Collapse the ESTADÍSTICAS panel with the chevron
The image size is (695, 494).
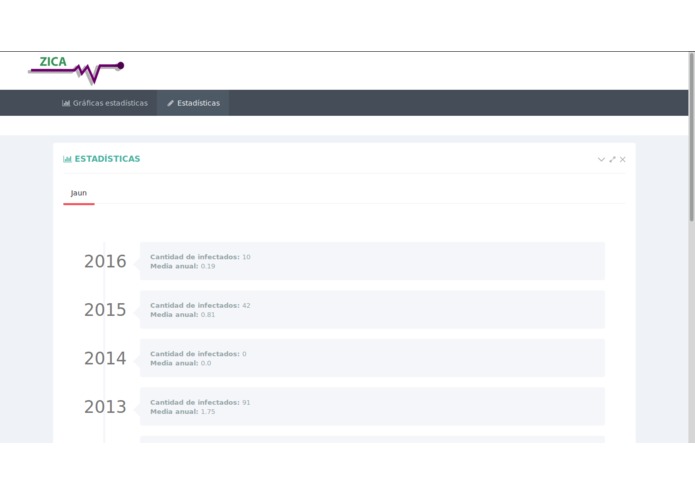pyautogui.click(x=601, y=159)
